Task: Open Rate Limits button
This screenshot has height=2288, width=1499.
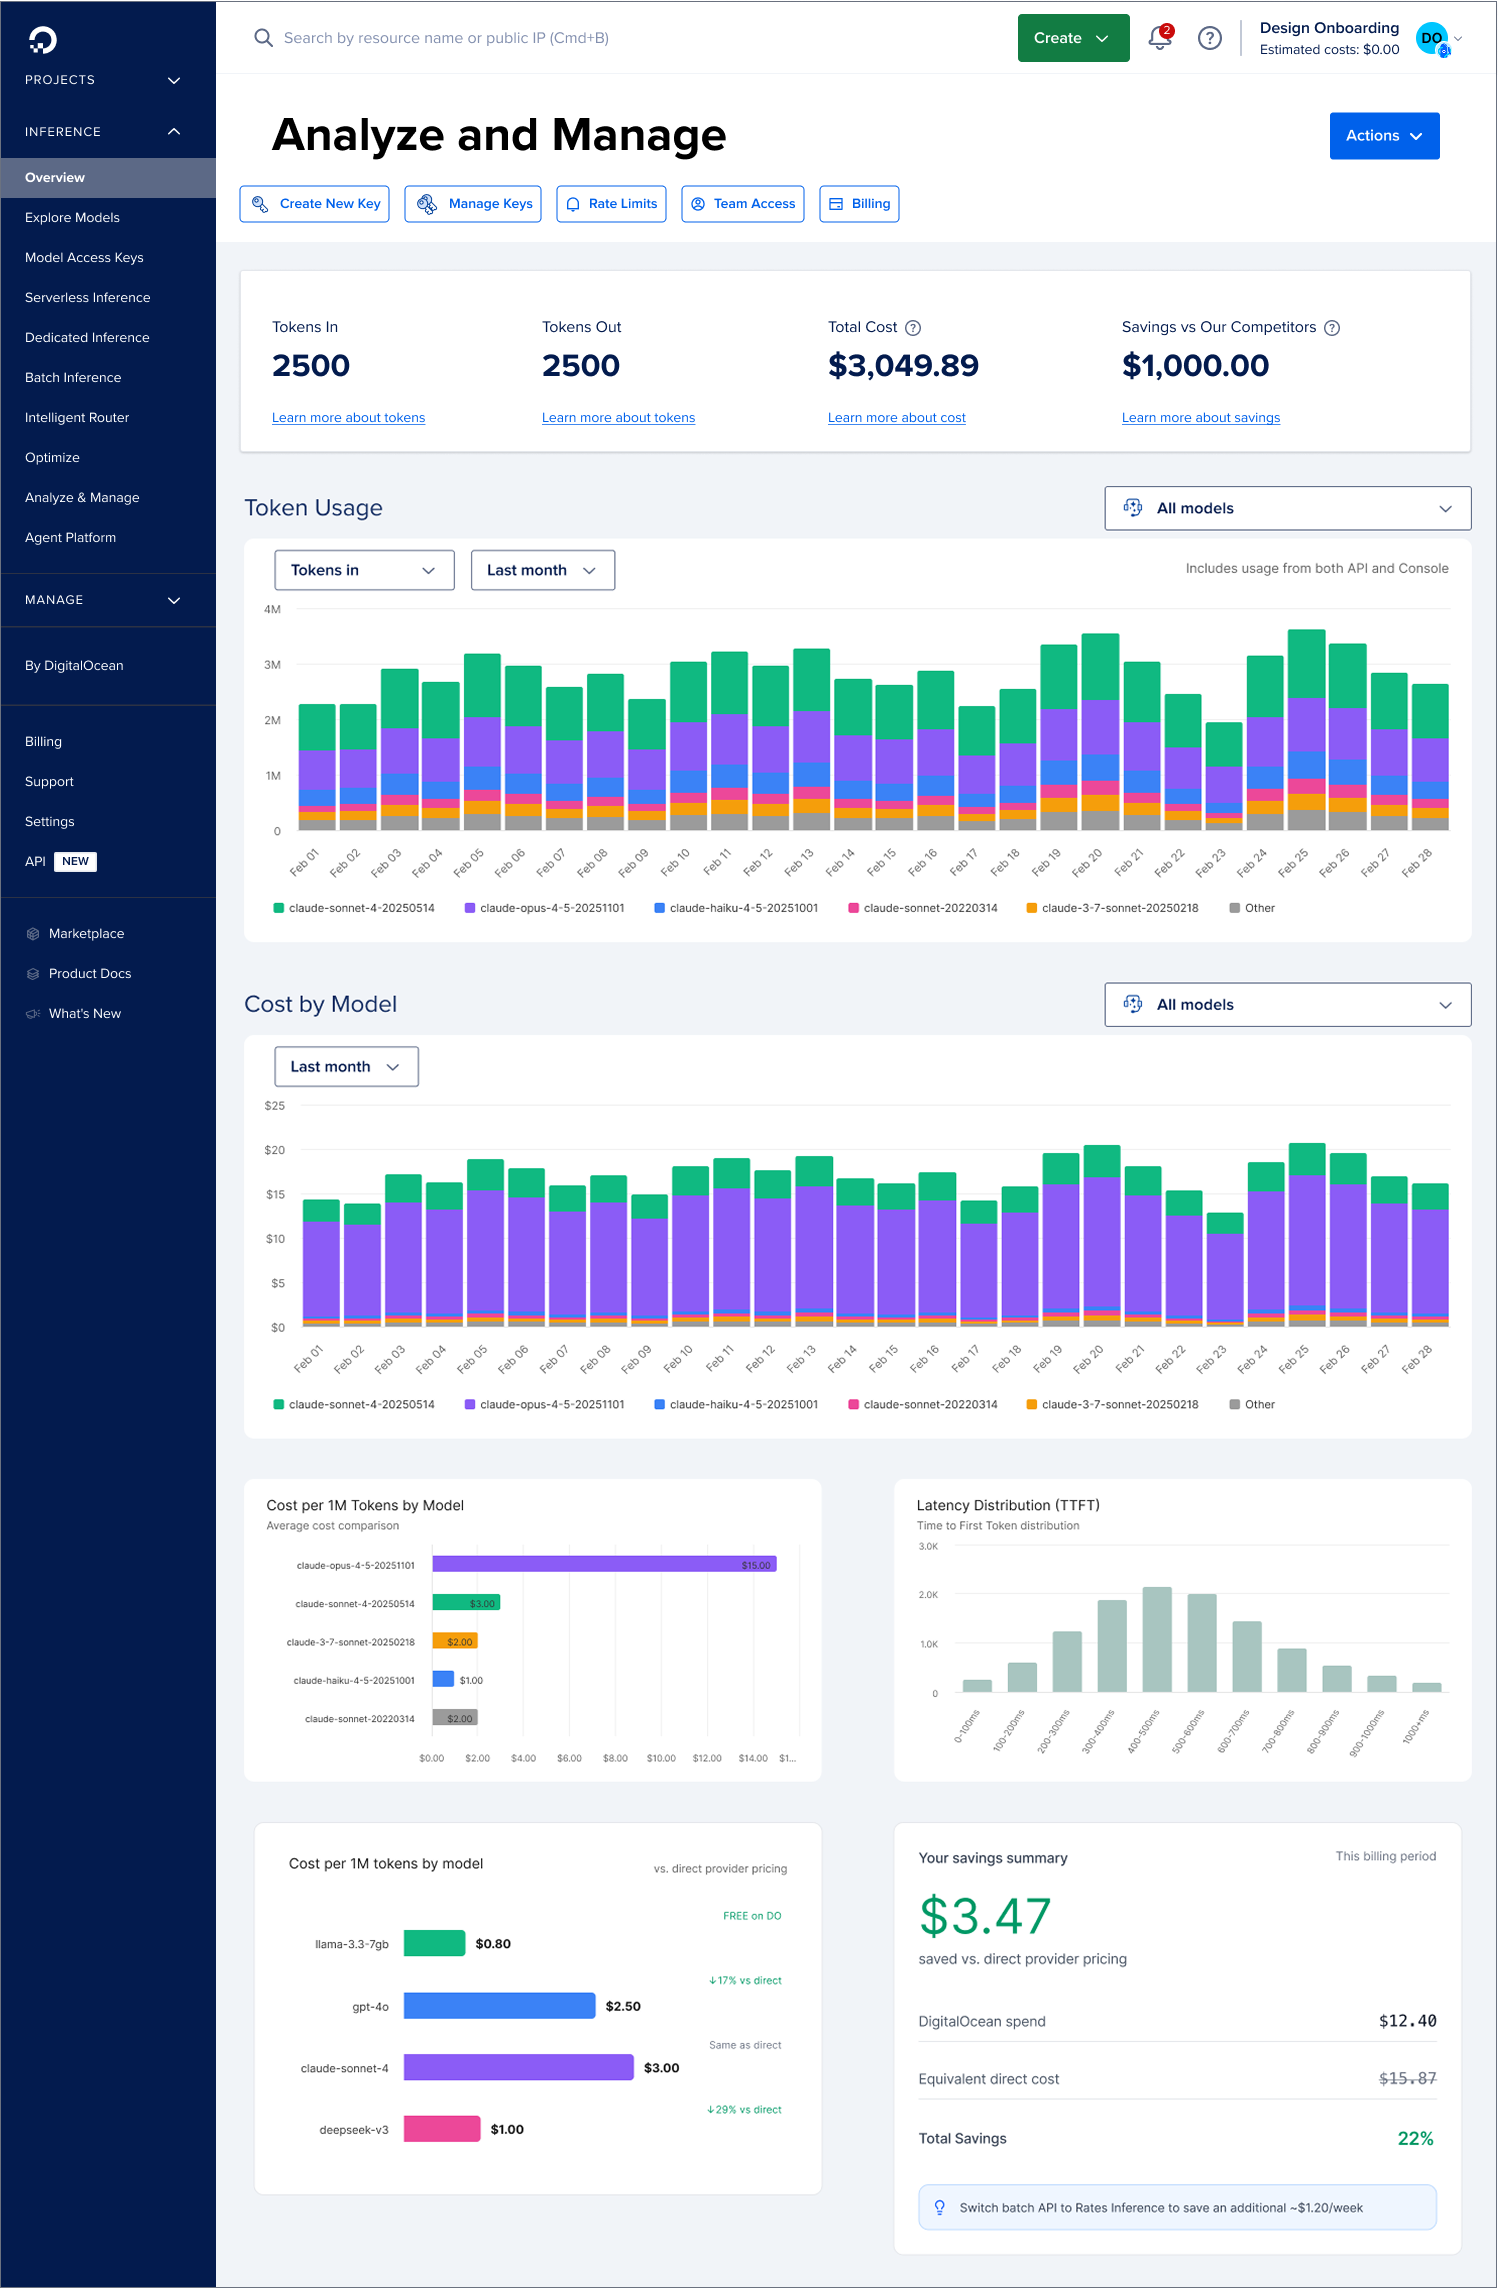Action: click(612, 204)
